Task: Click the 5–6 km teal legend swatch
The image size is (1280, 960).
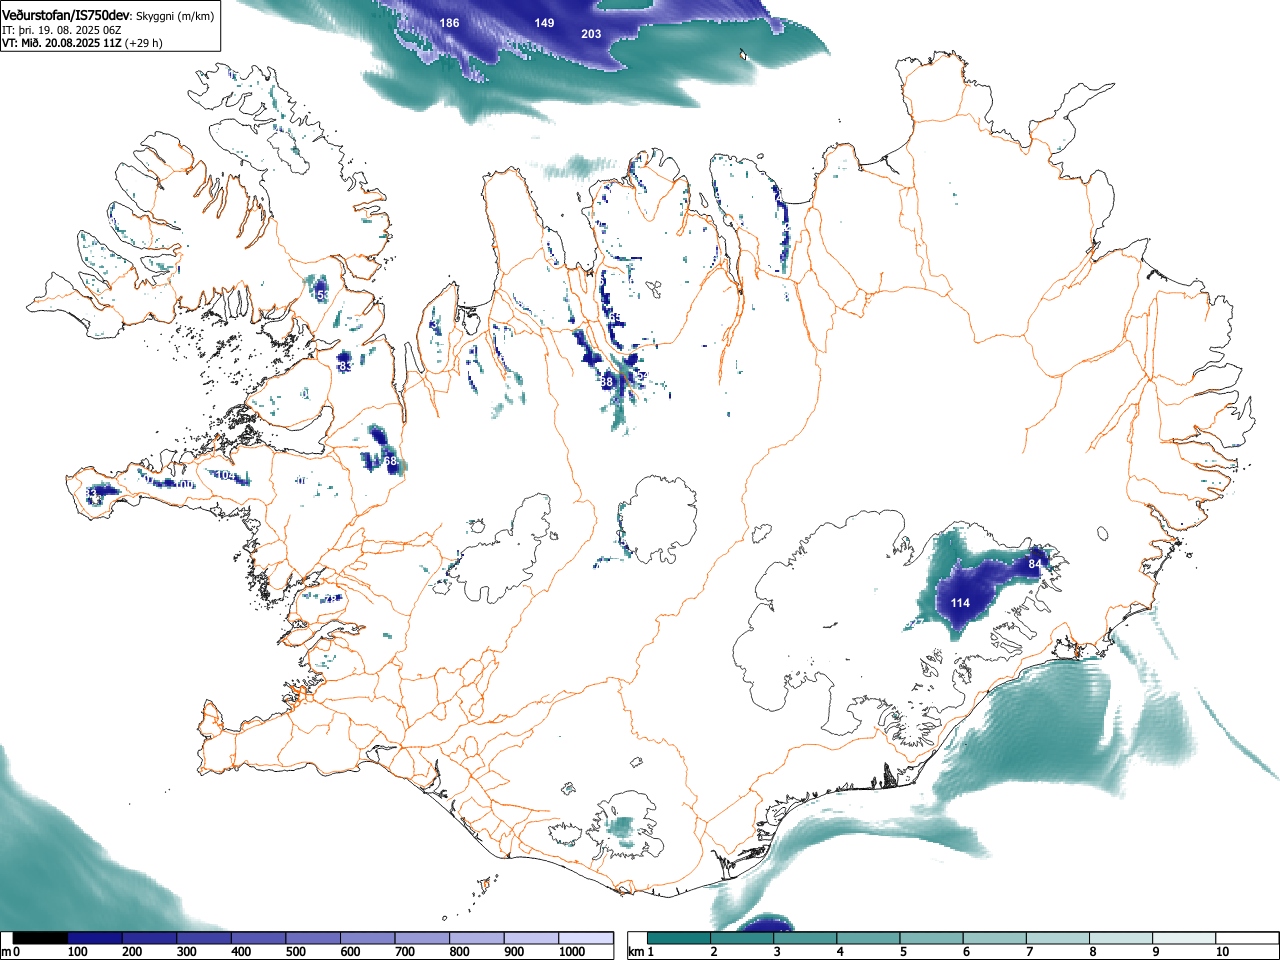Action: pyautogui.click(x=933, y=938)
